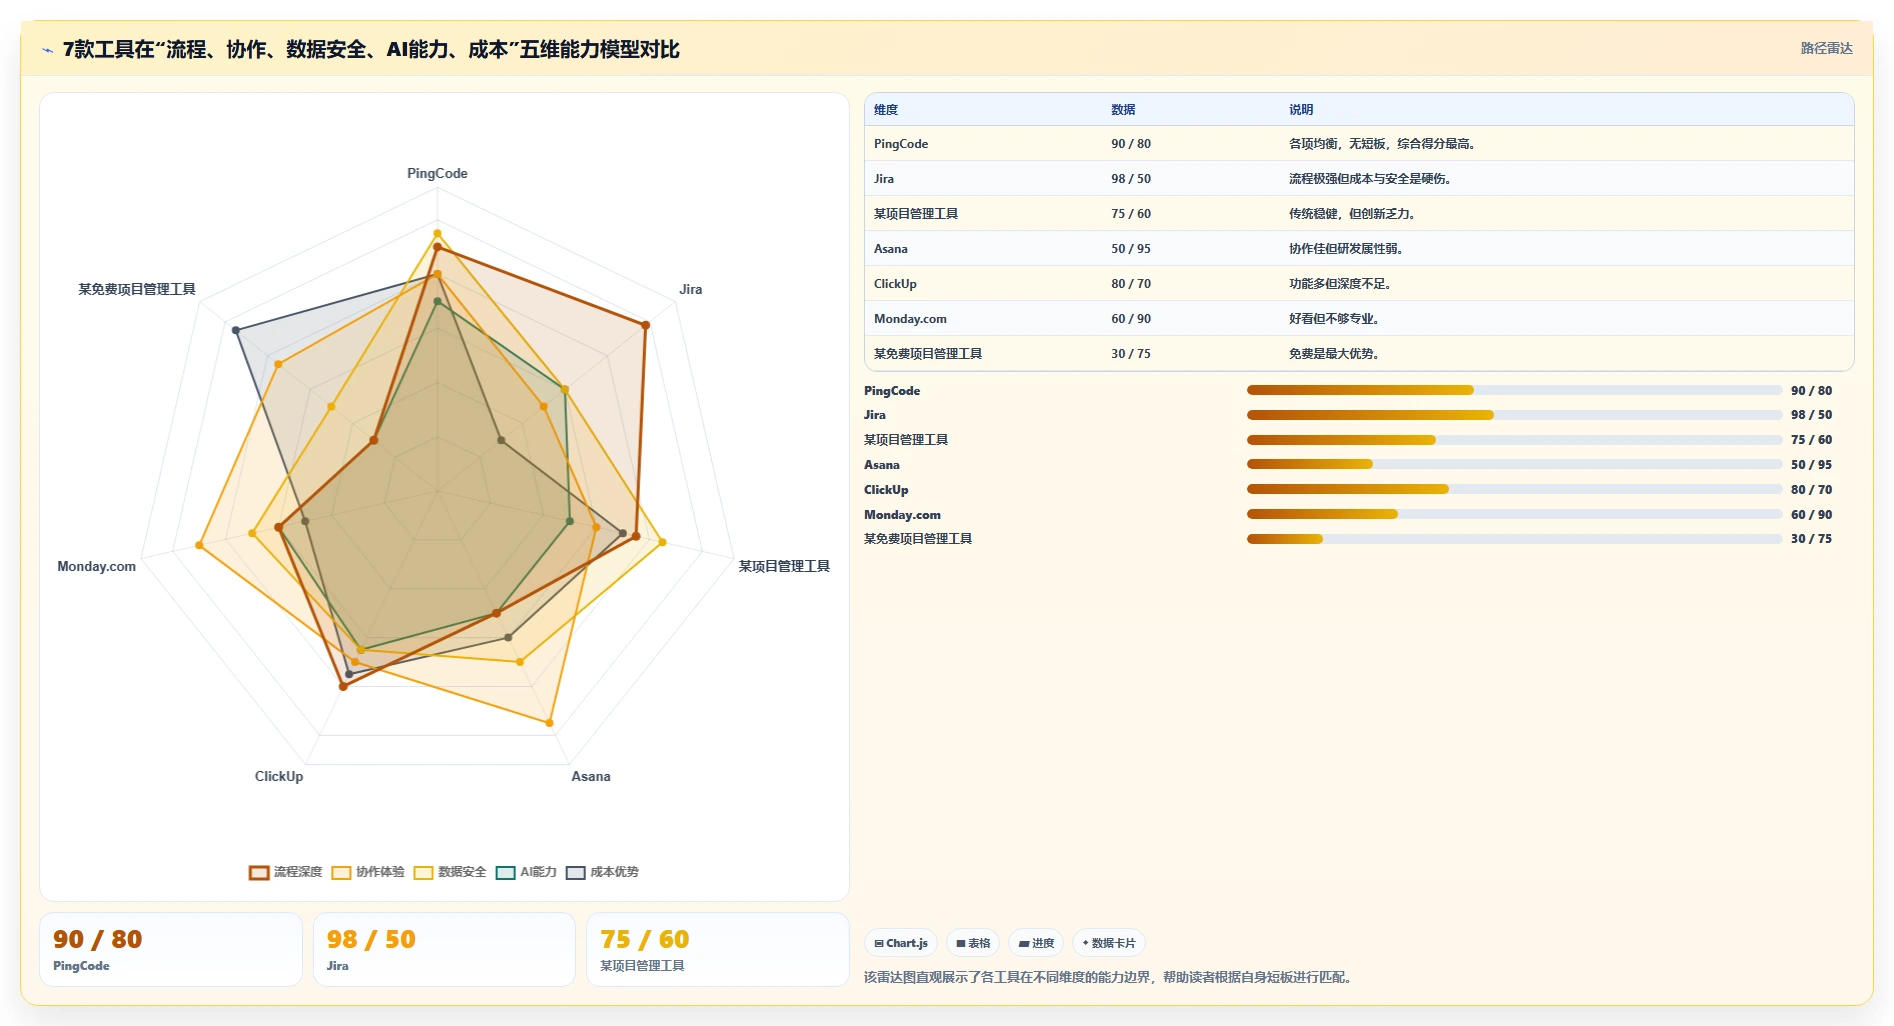Toggle the AI能力 legend series
The height and width of the screenshot is (1026, 1894).
[x=526, y=872]
